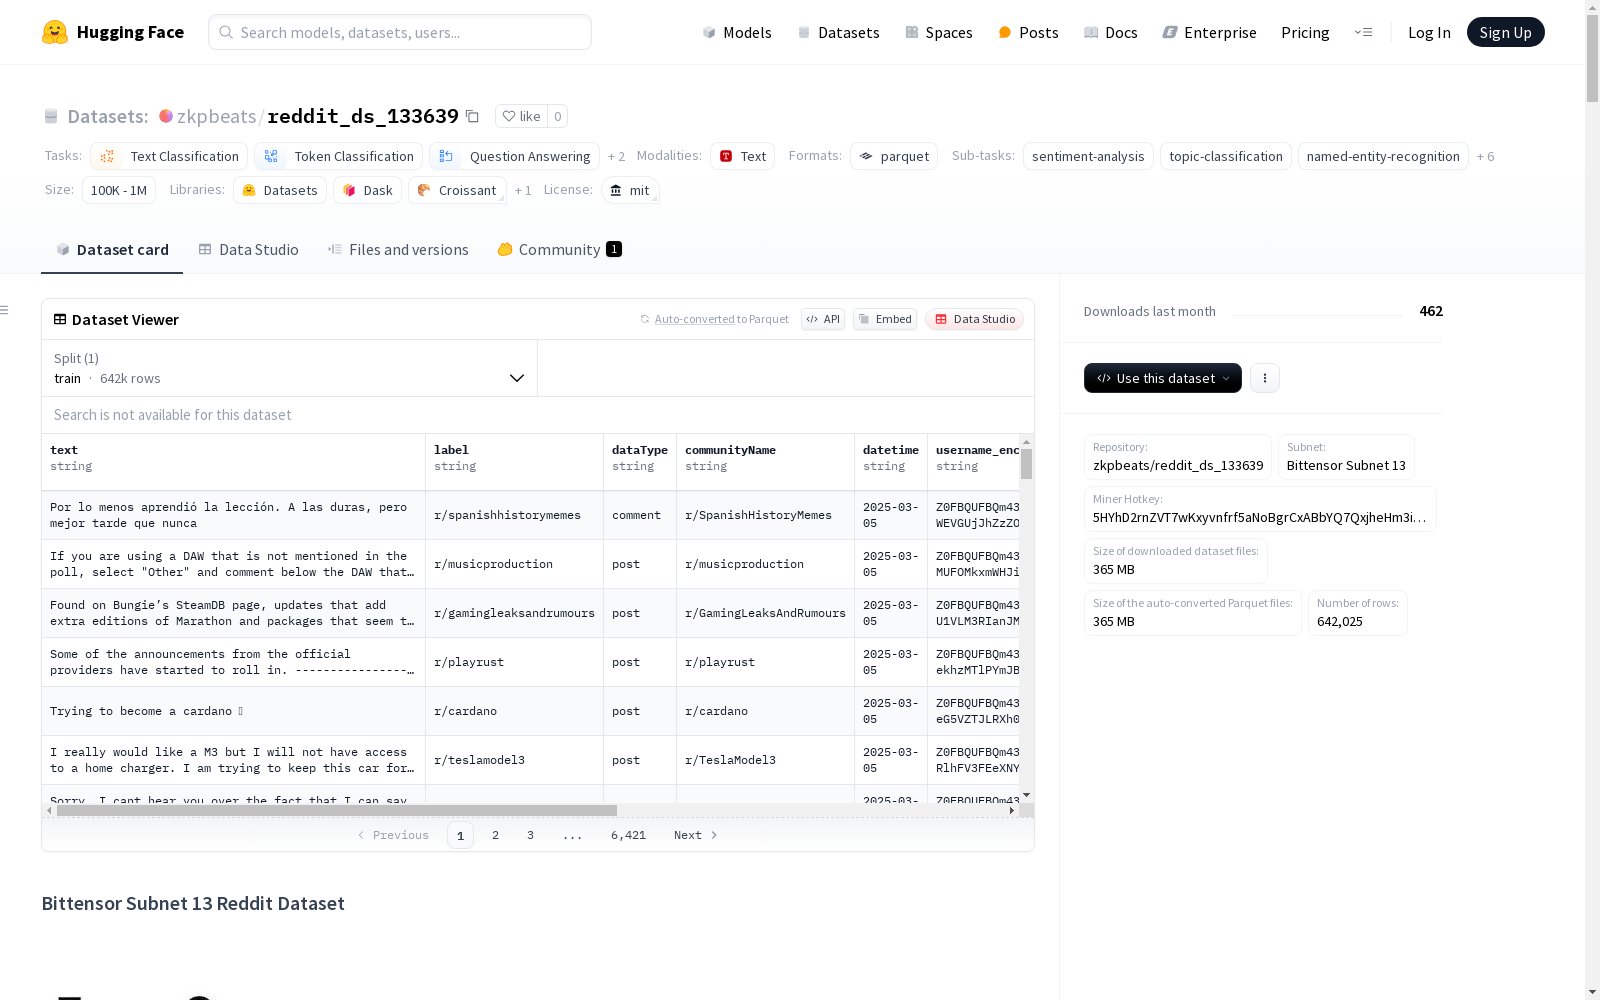This screenshot has width=1600, height=1000.
Task: Select page 1 in pagination
Action: [x=460, y=835]
